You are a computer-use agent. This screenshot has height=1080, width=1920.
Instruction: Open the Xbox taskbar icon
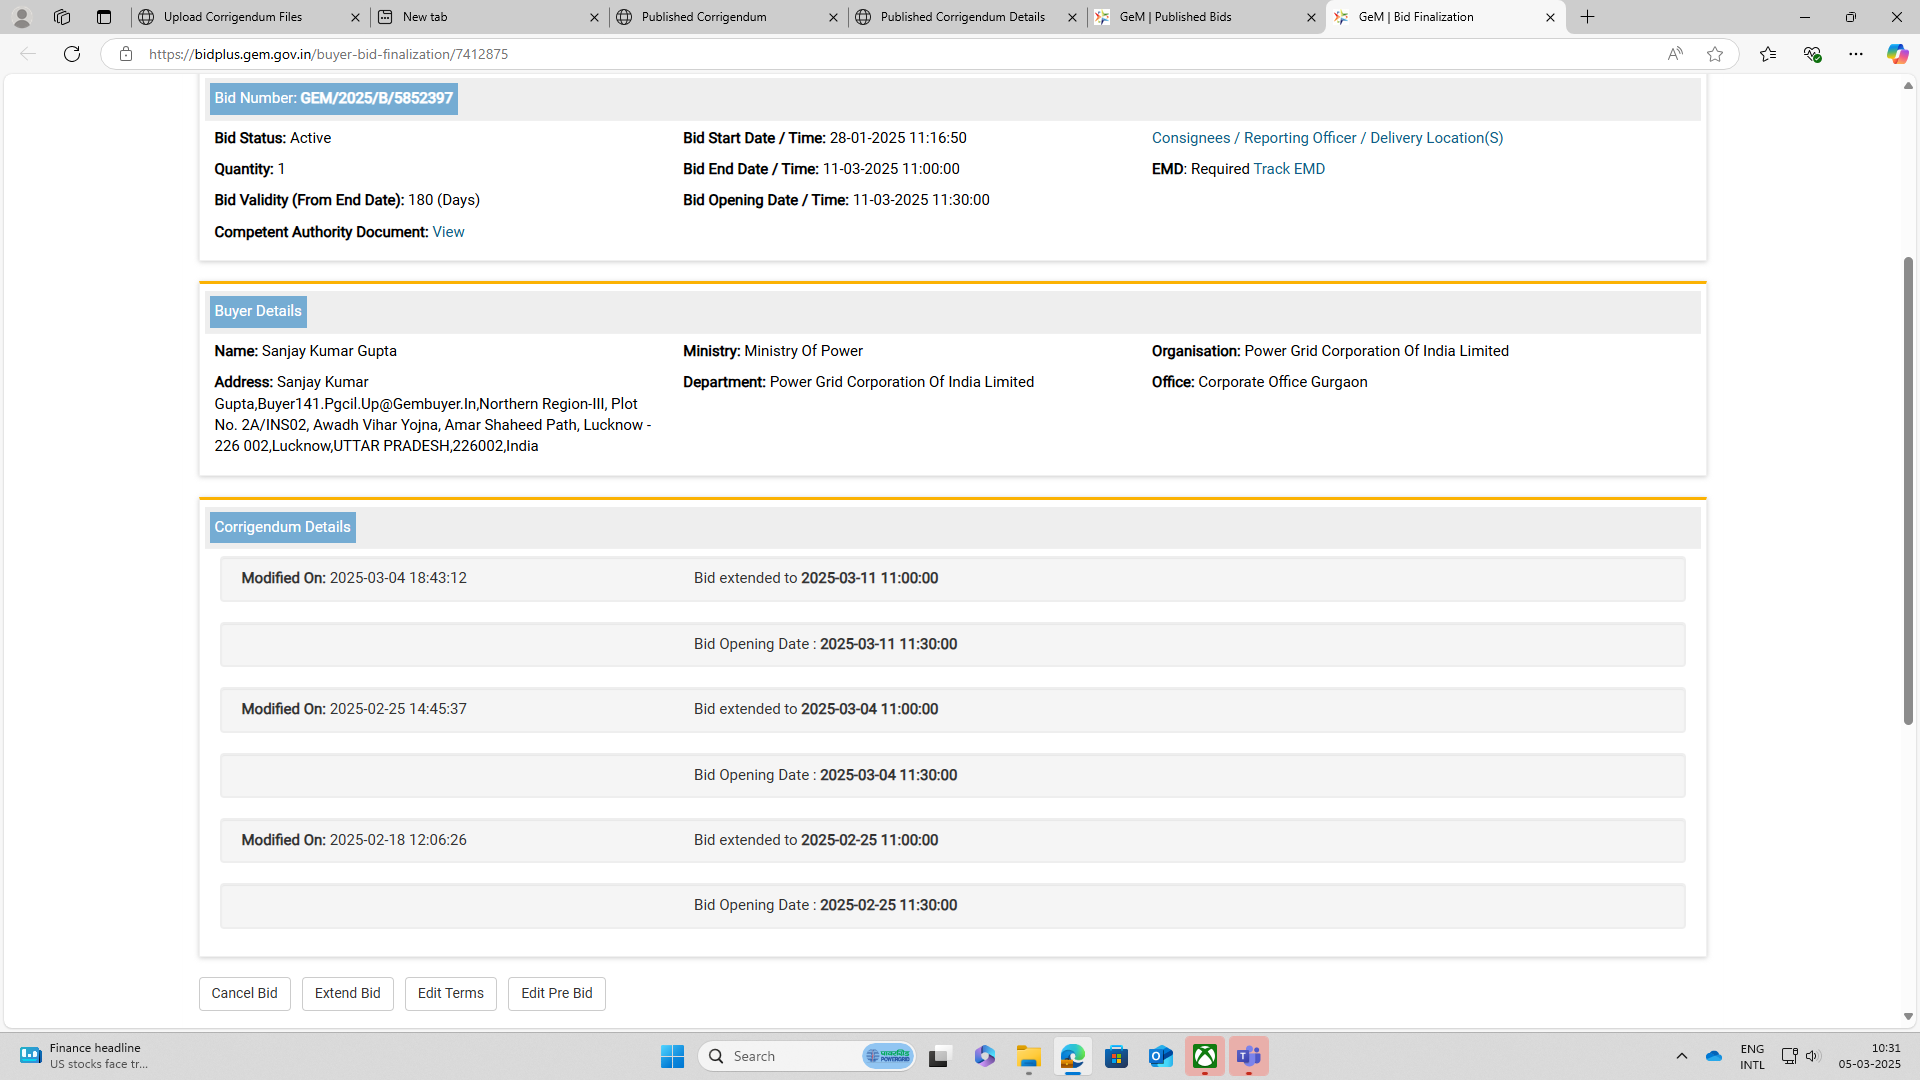[x=1204, y=1056]
